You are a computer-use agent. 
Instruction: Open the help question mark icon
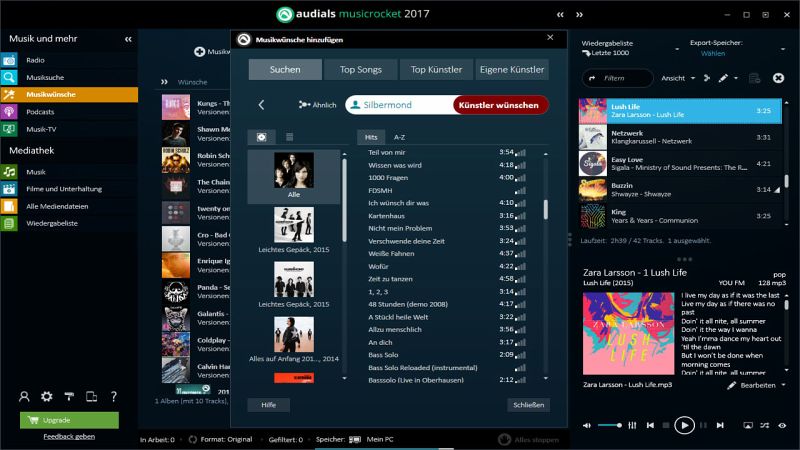[114, 397]
